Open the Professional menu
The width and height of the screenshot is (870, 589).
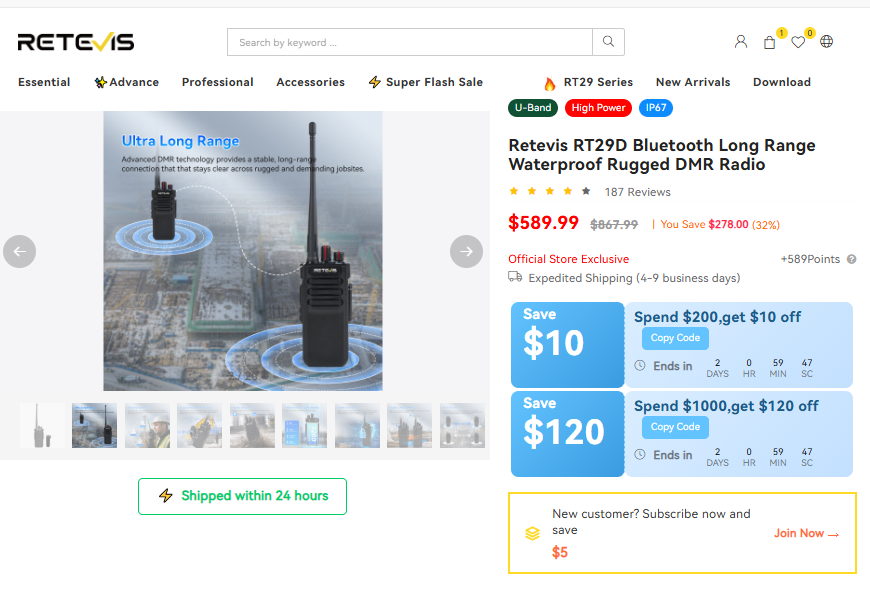(218, 82)
